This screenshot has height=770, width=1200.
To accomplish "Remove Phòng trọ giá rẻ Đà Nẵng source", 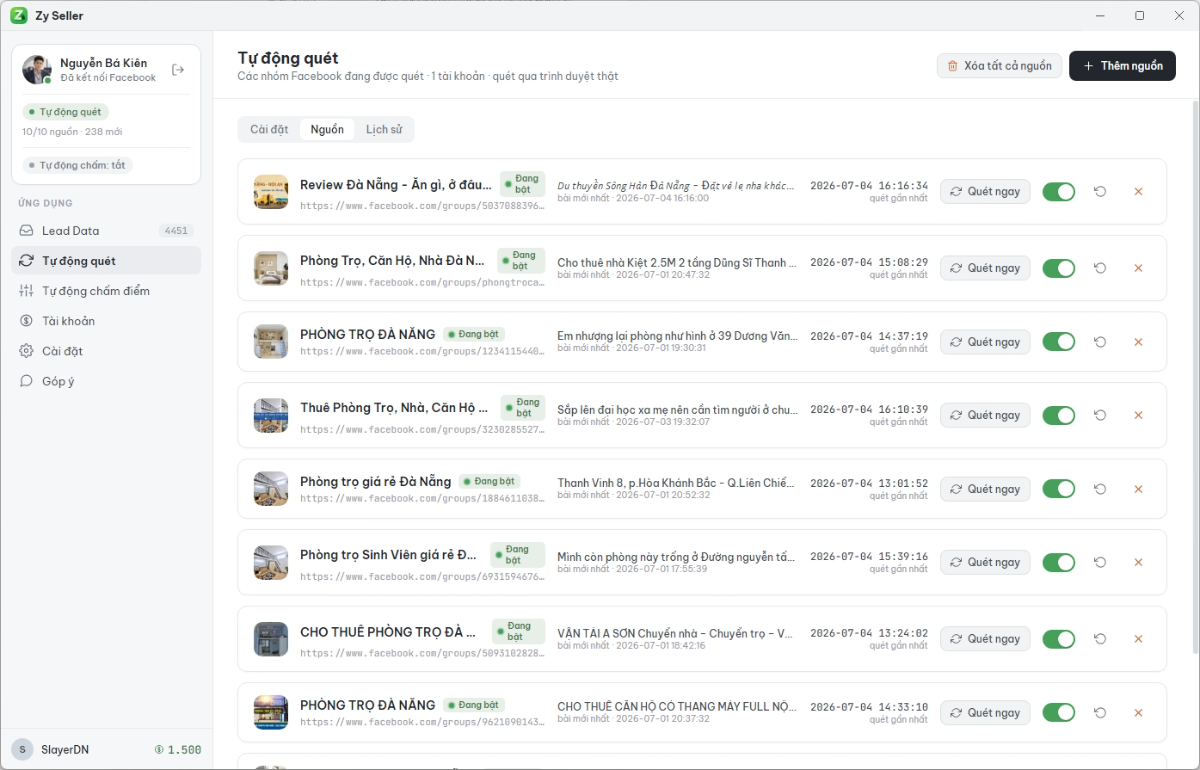I will point(1138,489).
